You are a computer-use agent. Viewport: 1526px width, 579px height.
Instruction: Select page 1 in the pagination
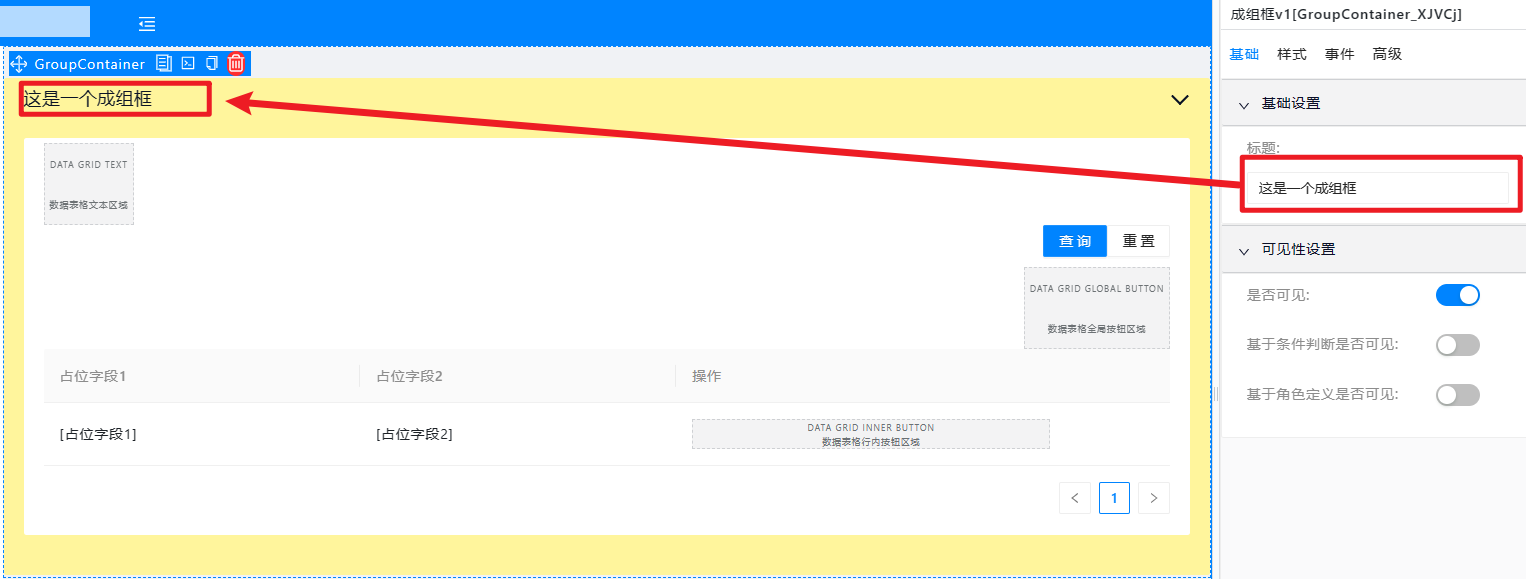point(1114,498)
